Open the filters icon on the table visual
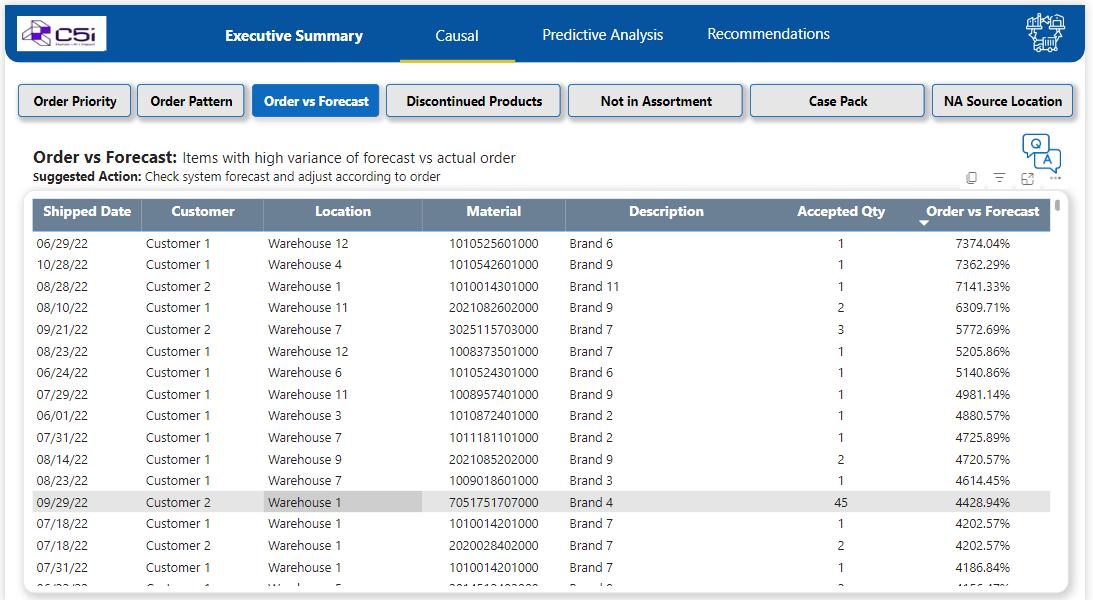Image resolution: width=1093 pixels, height=600 pixels. coord(999,178)
